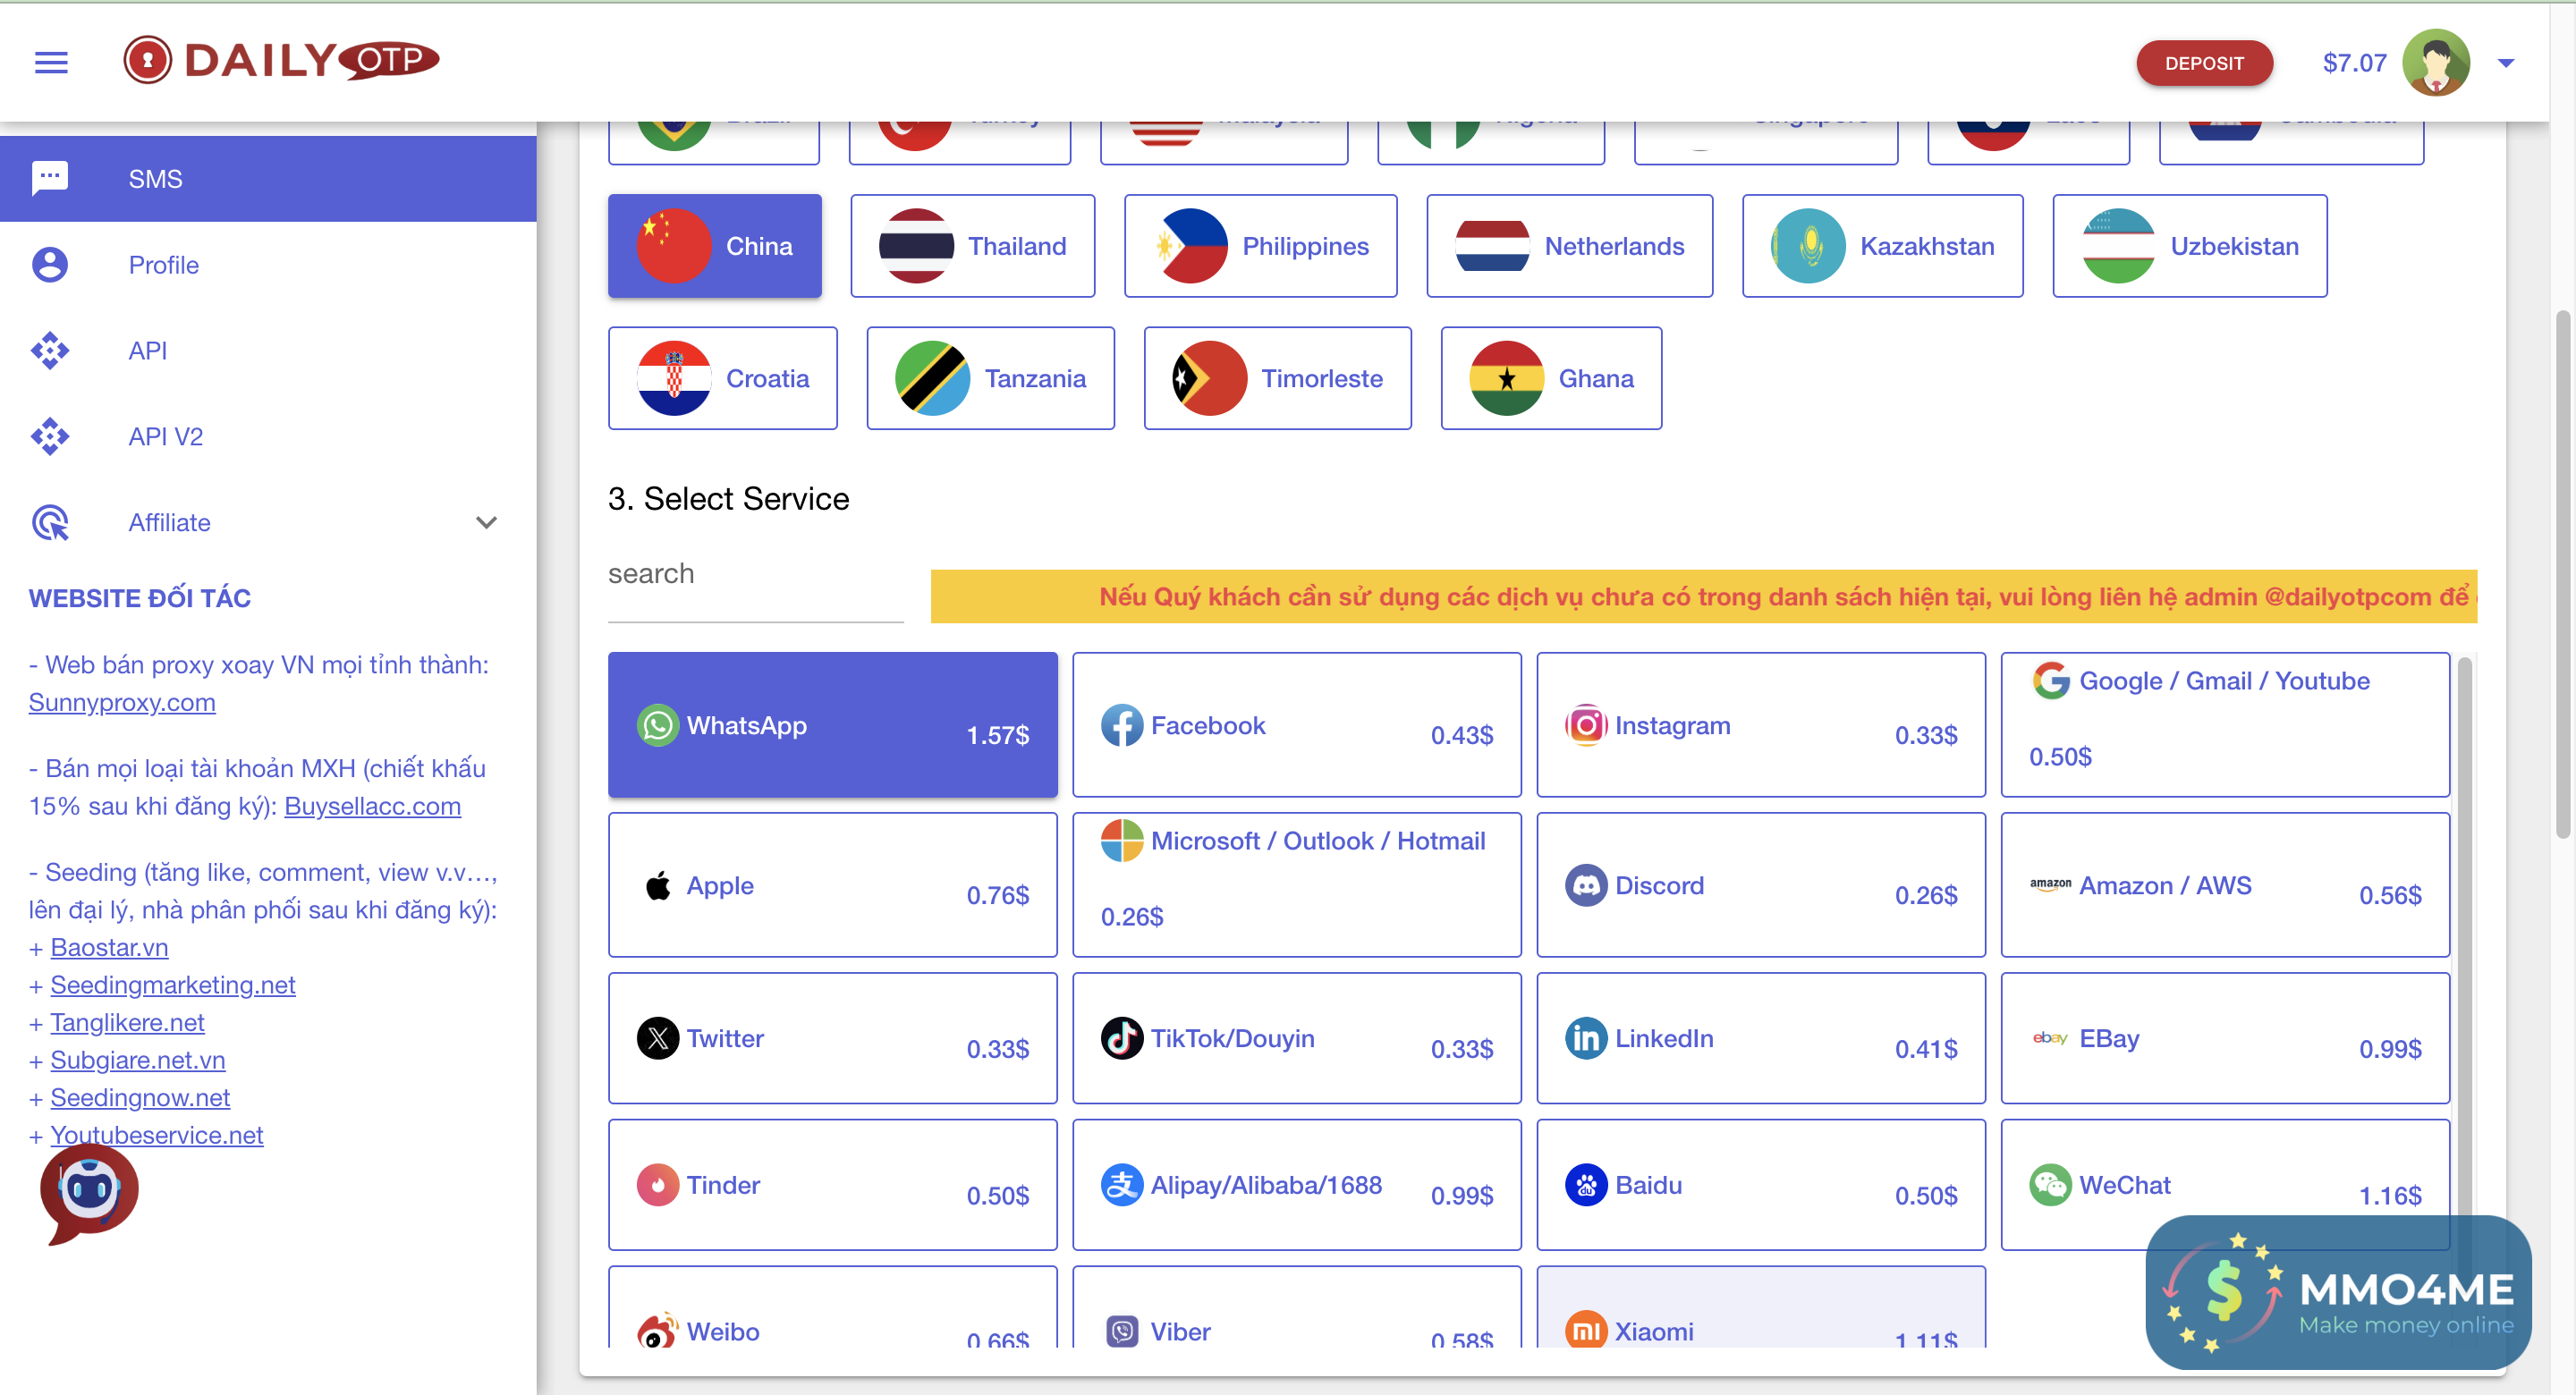Click the Profile person icon
2576x1395 pixels.
(50, 265)
